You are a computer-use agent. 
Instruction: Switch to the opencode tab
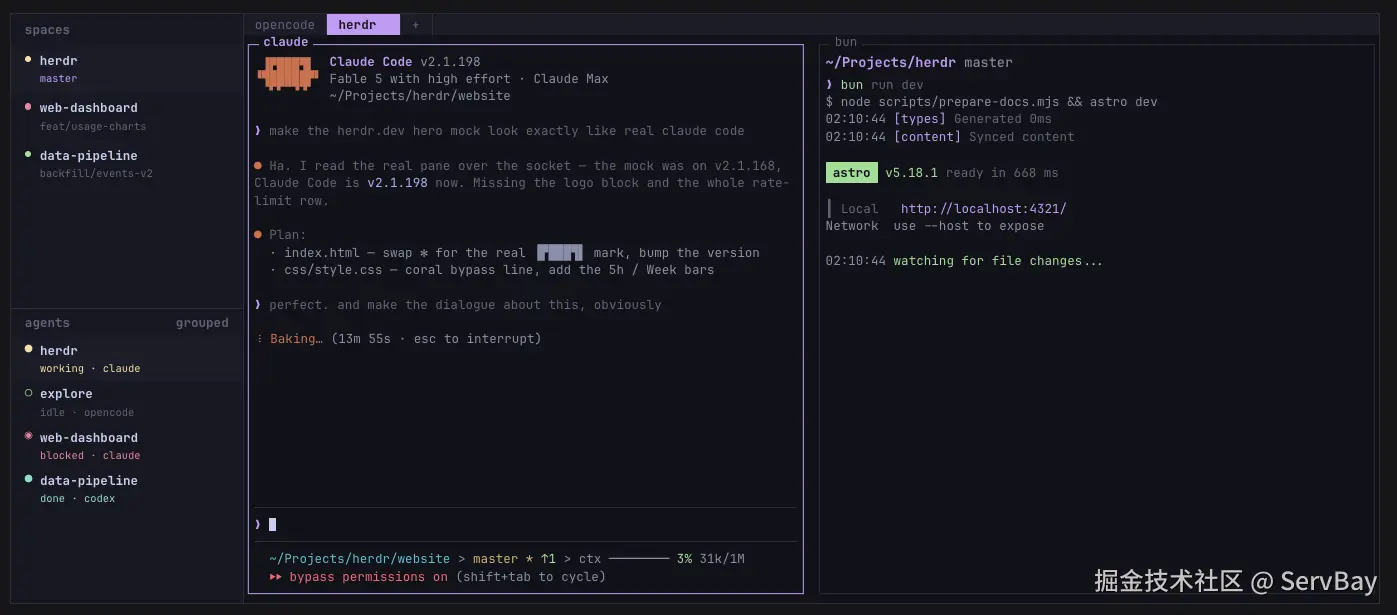click(285, 25)
